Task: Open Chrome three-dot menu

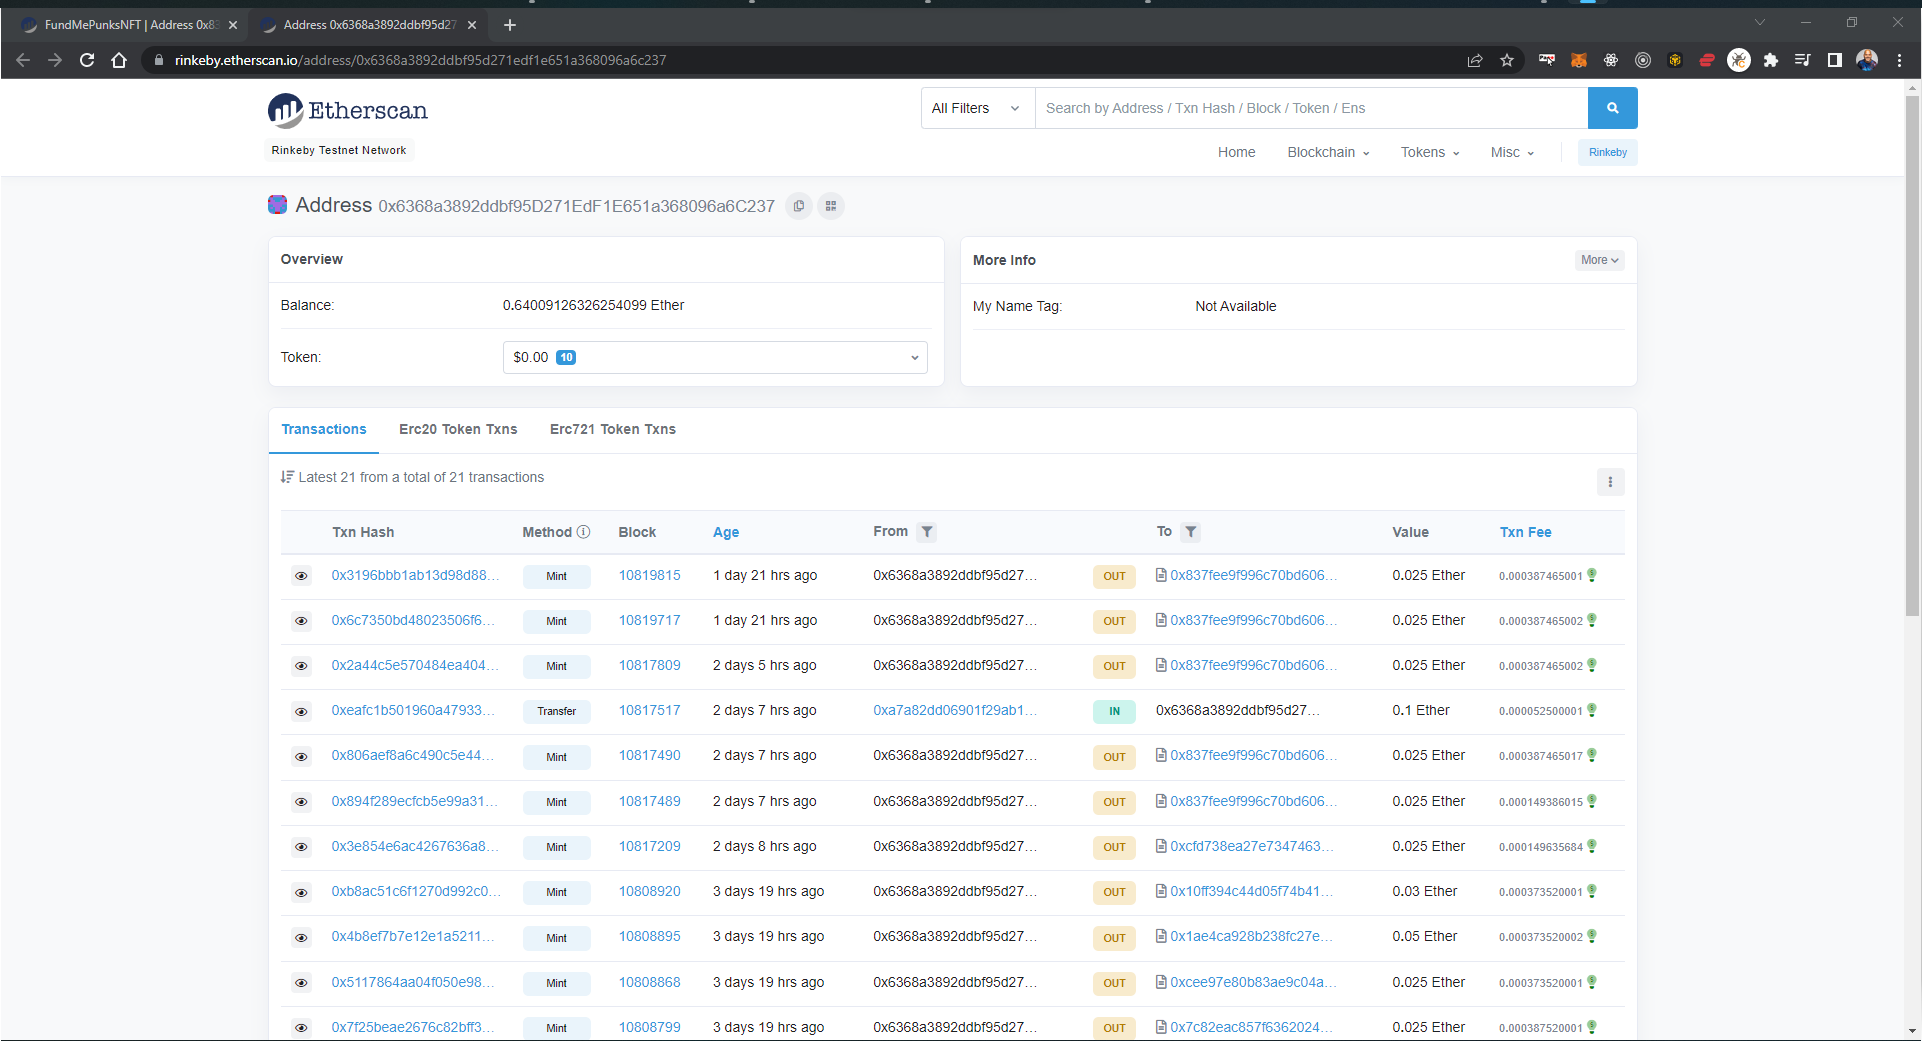Action: 1899,60
